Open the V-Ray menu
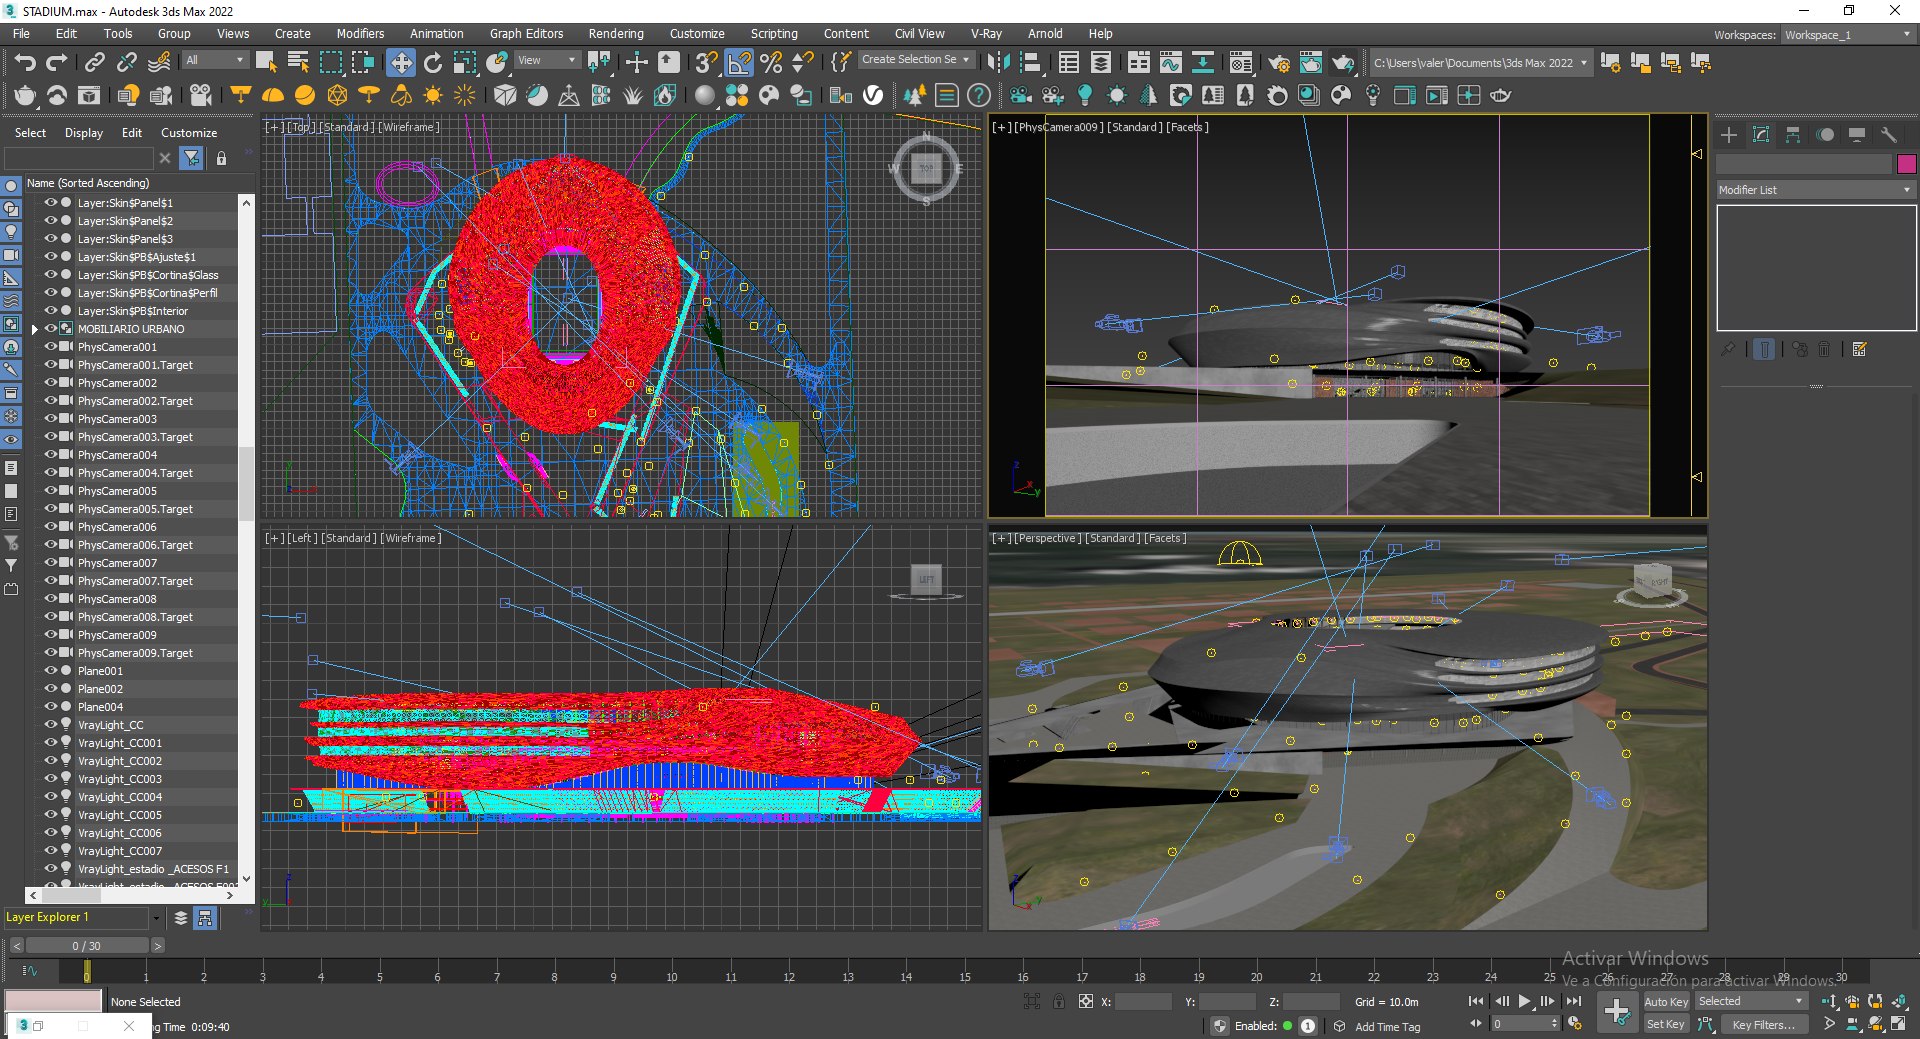The height and width of the screenshot is (1039, 1920). (986, 34)
